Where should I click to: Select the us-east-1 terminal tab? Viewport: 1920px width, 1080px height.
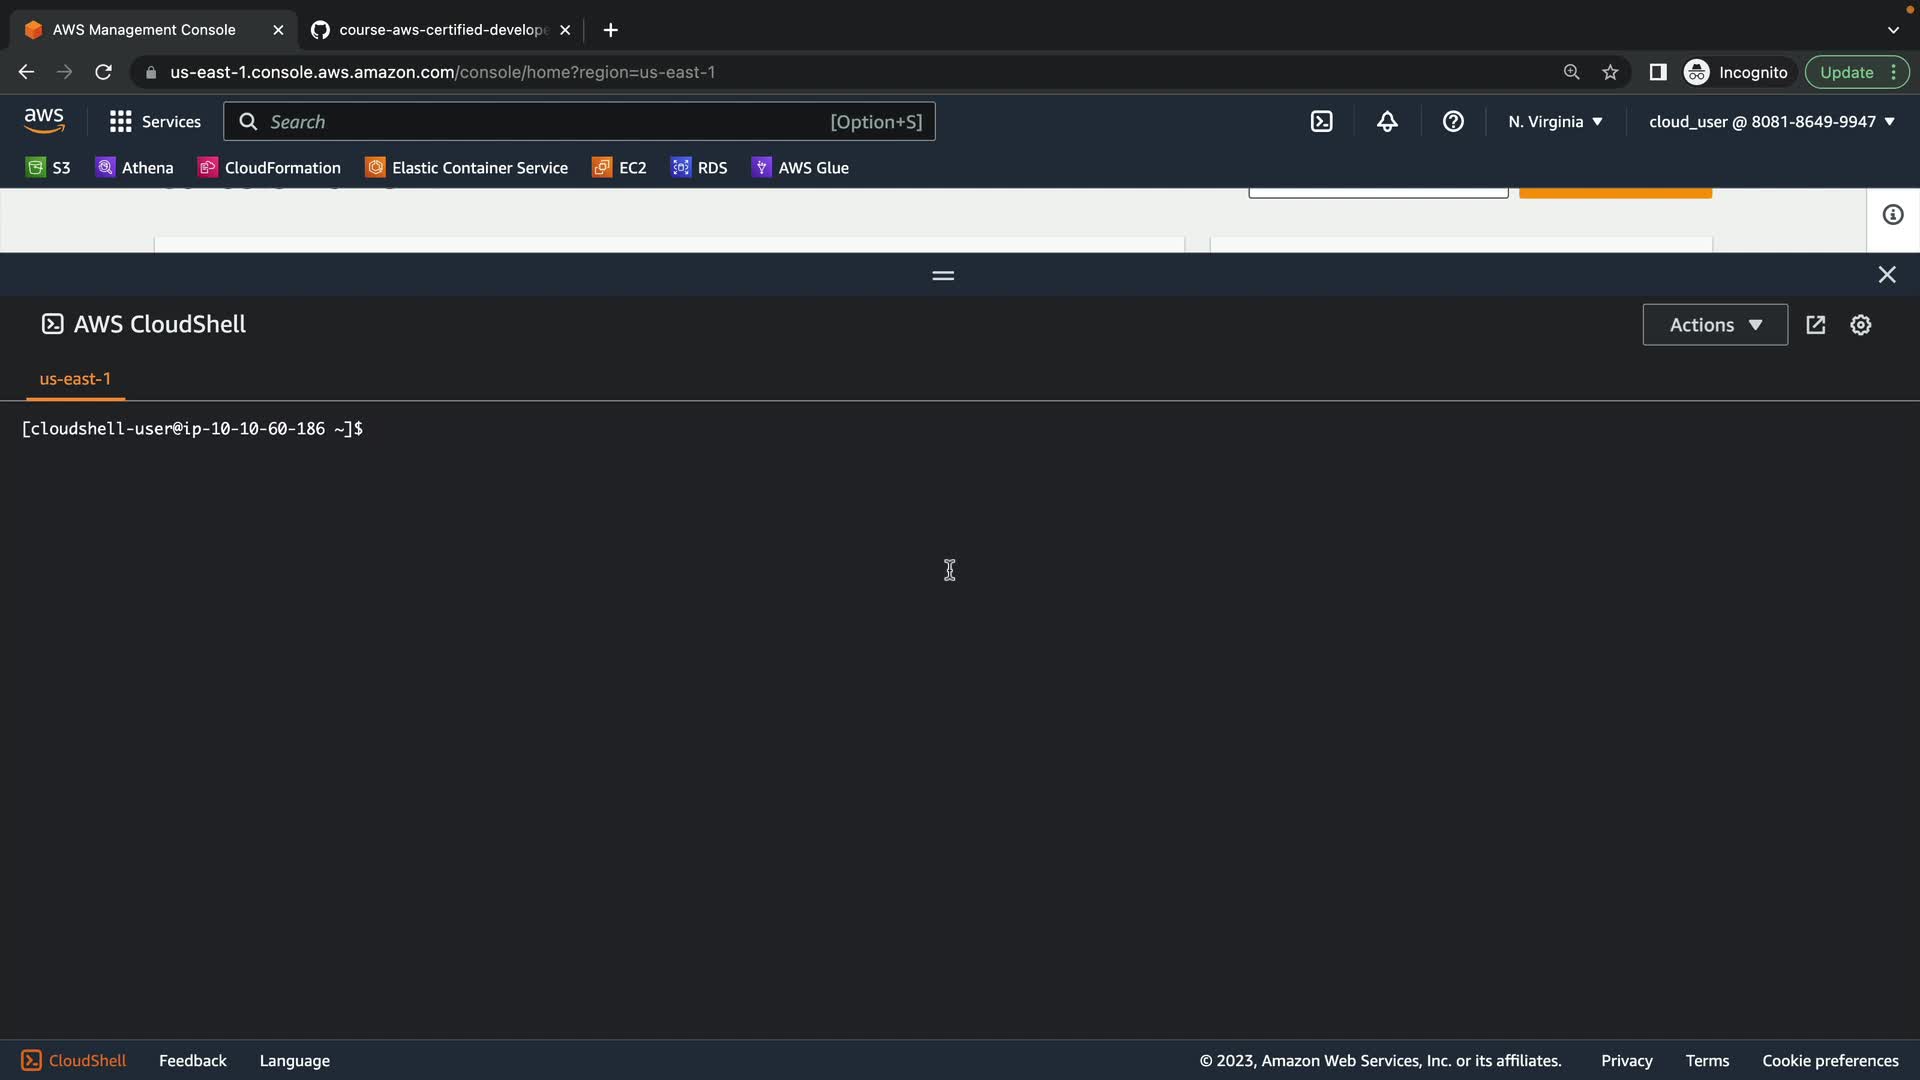coord(75,379)
